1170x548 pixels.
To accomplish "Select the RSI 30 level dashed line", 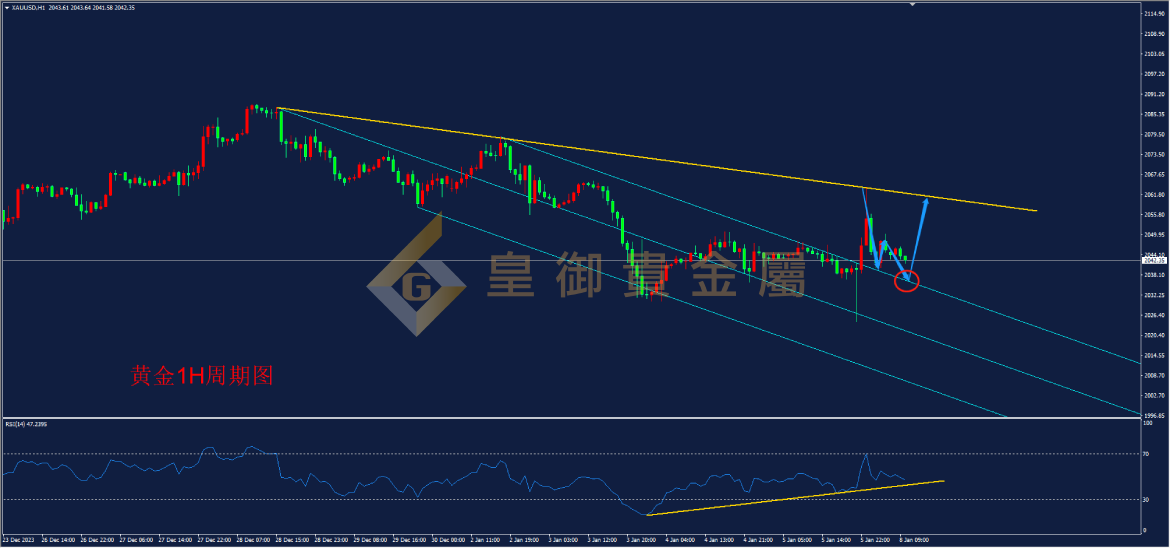I will click(571, 499).
